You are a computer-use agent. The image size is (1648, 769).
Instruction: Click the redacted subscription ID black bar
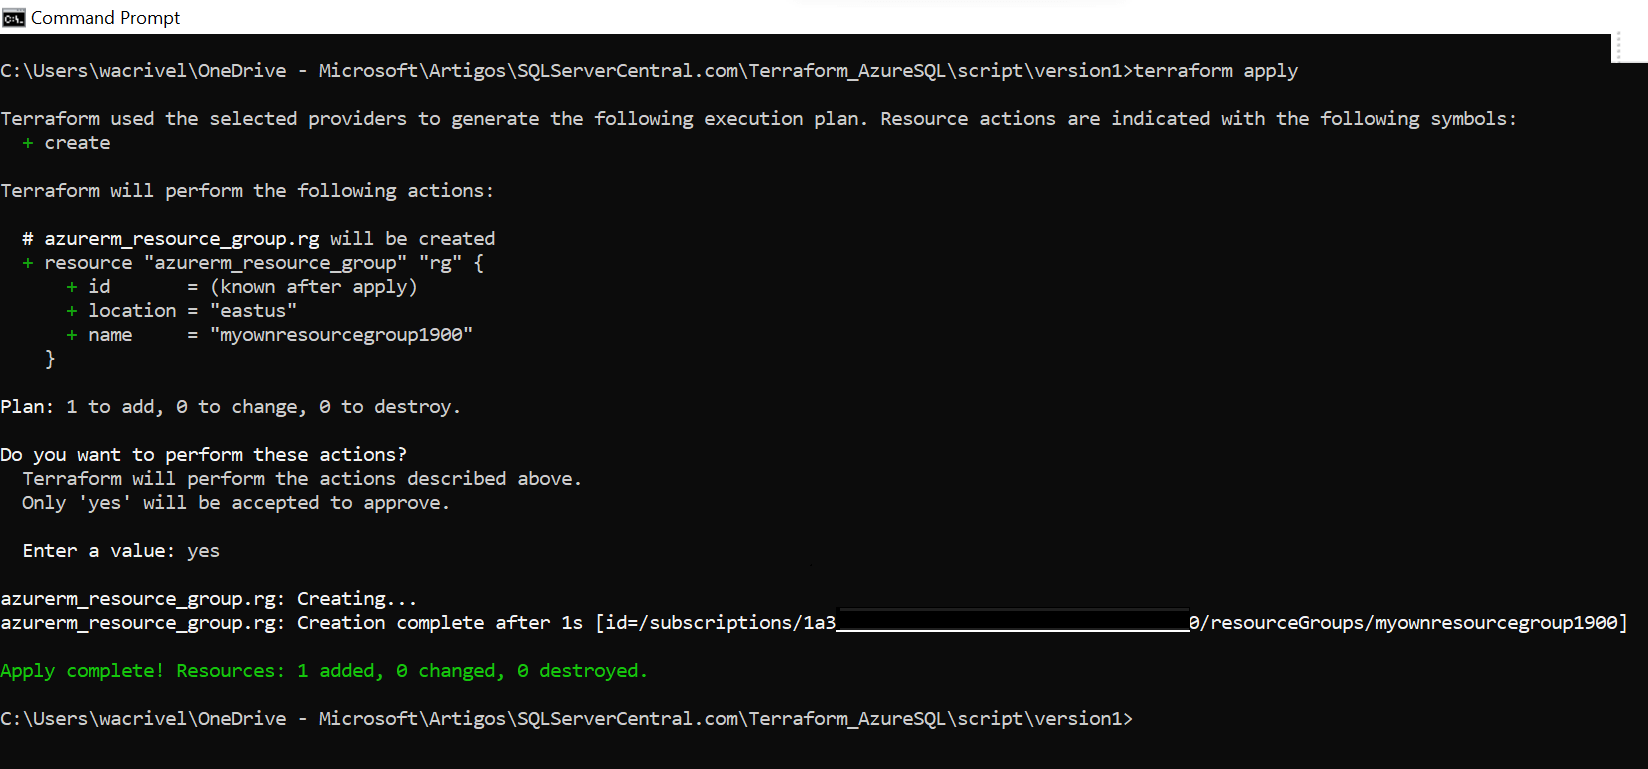click(x=1012, y=621)
